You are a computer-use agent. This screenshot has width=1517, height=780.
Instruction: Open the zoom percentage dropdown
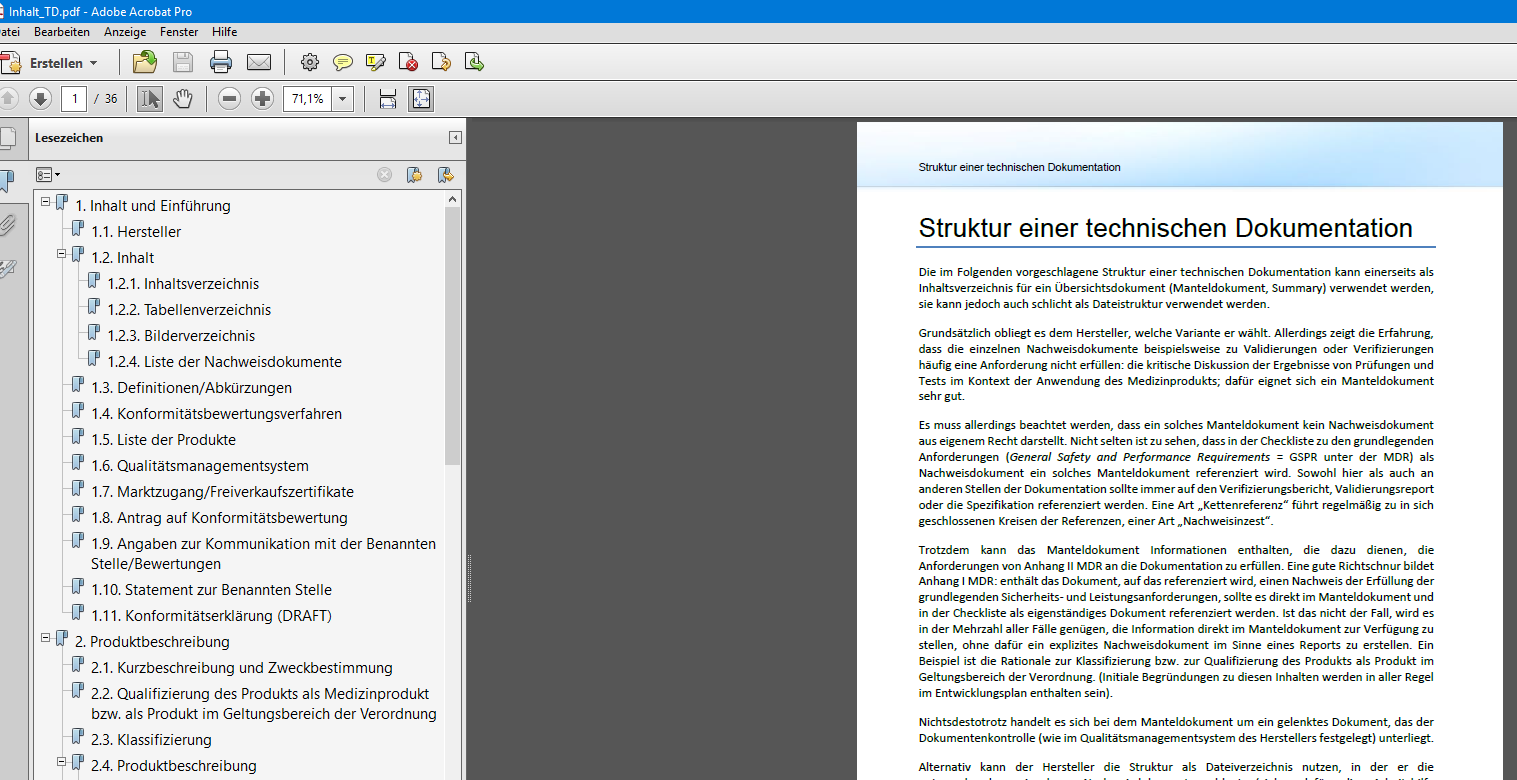343,99
